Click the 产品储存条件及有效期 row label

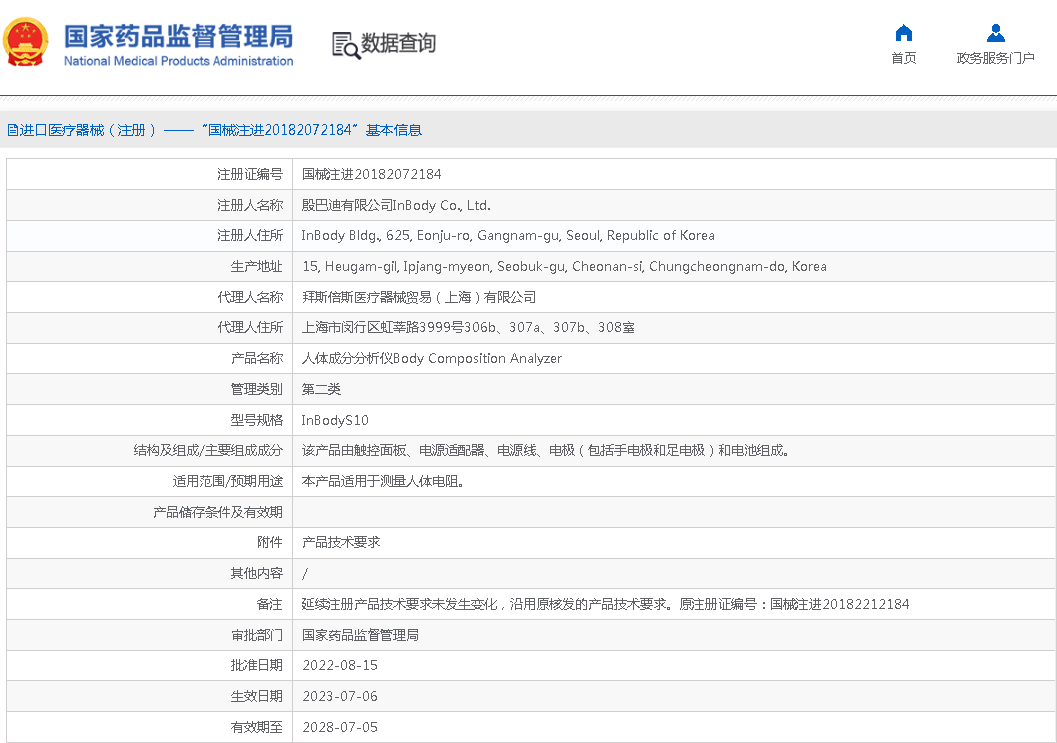point(218,512)
